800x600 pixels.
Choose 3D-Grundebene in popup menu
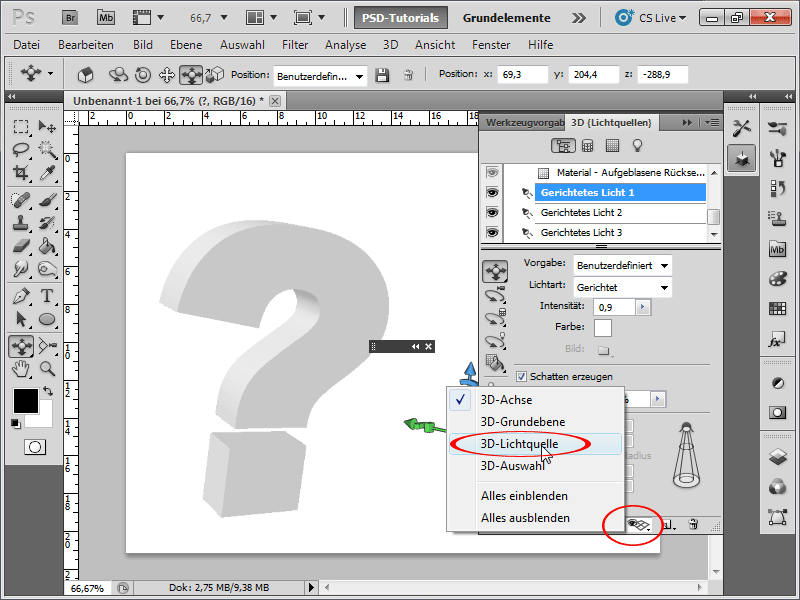coord(535,422)
